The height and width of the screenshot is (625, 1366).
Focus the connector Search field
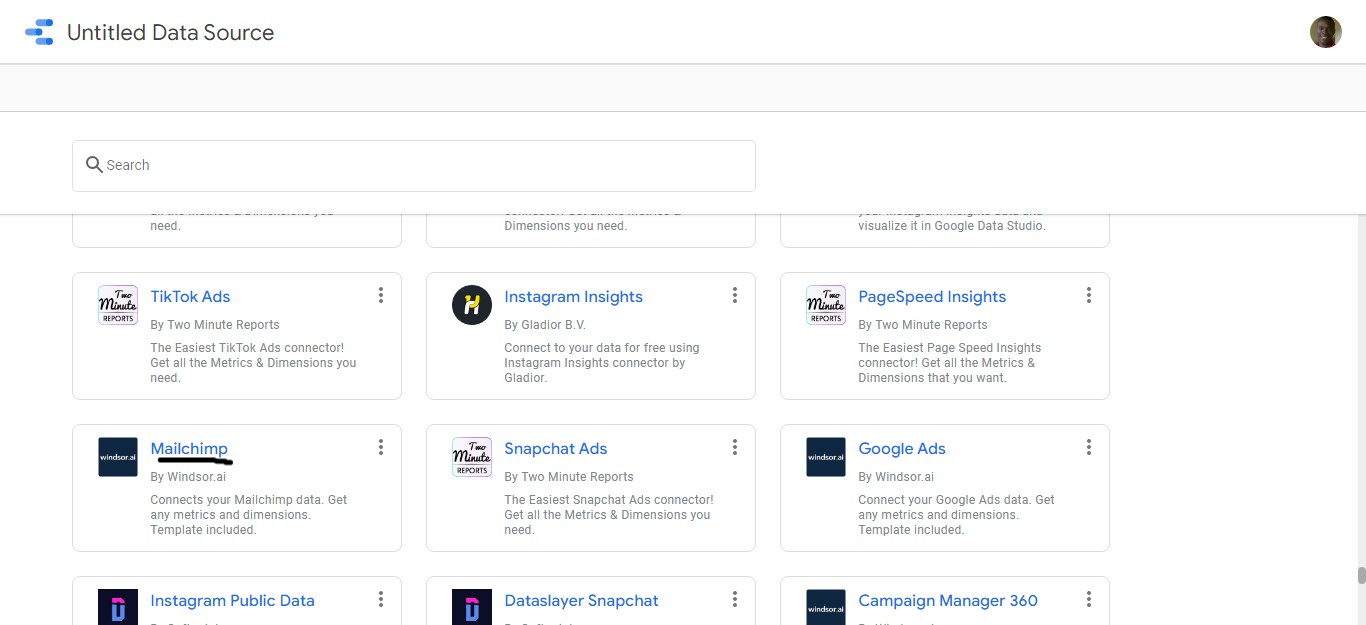pyautogui.click(x=413, y=165)
